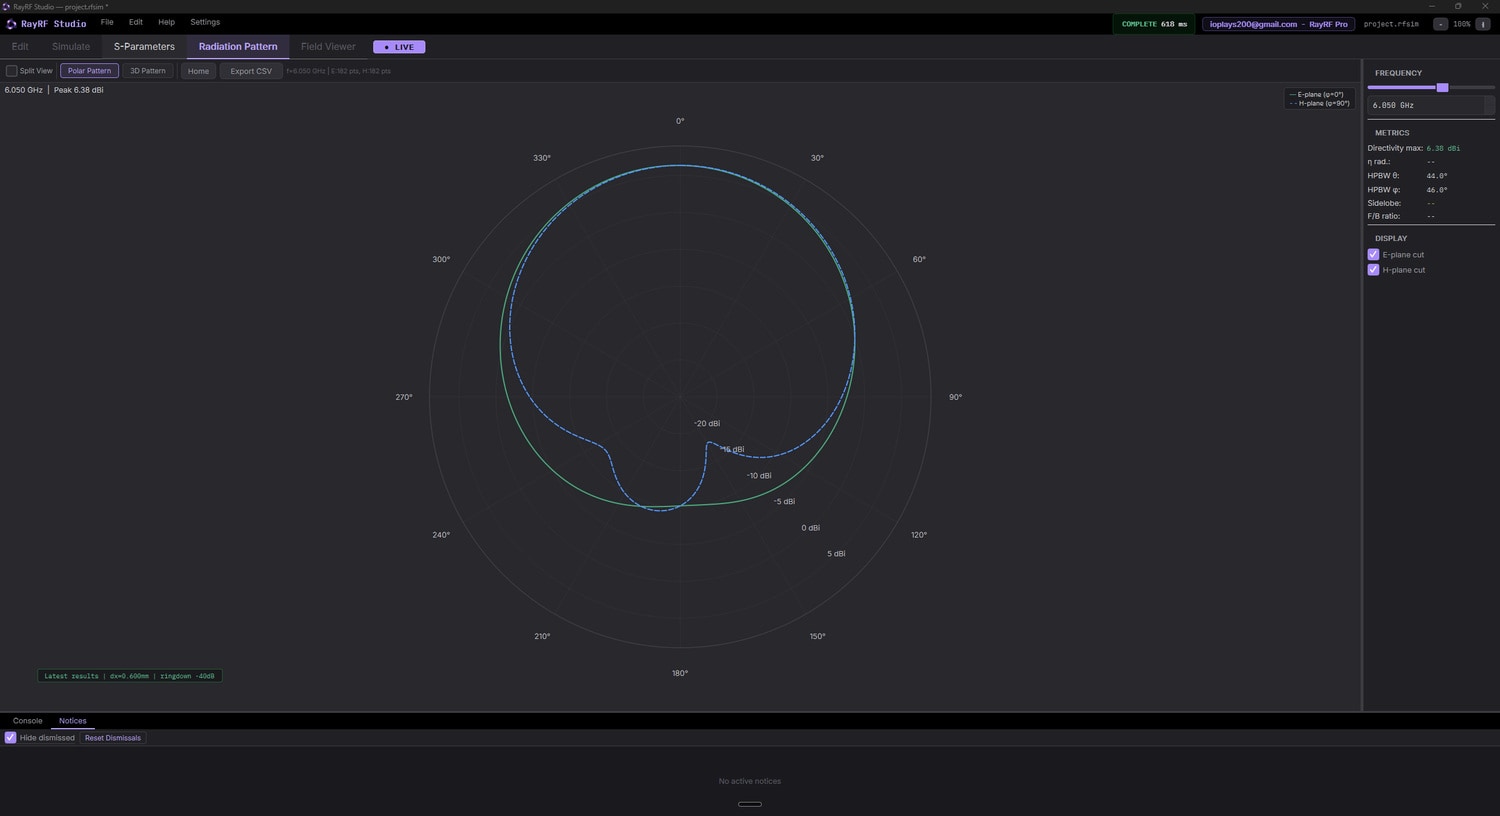Click the COMPLETE 618 ms status badge
Screen dimensions: 1500x816
tap(1154, 24)
